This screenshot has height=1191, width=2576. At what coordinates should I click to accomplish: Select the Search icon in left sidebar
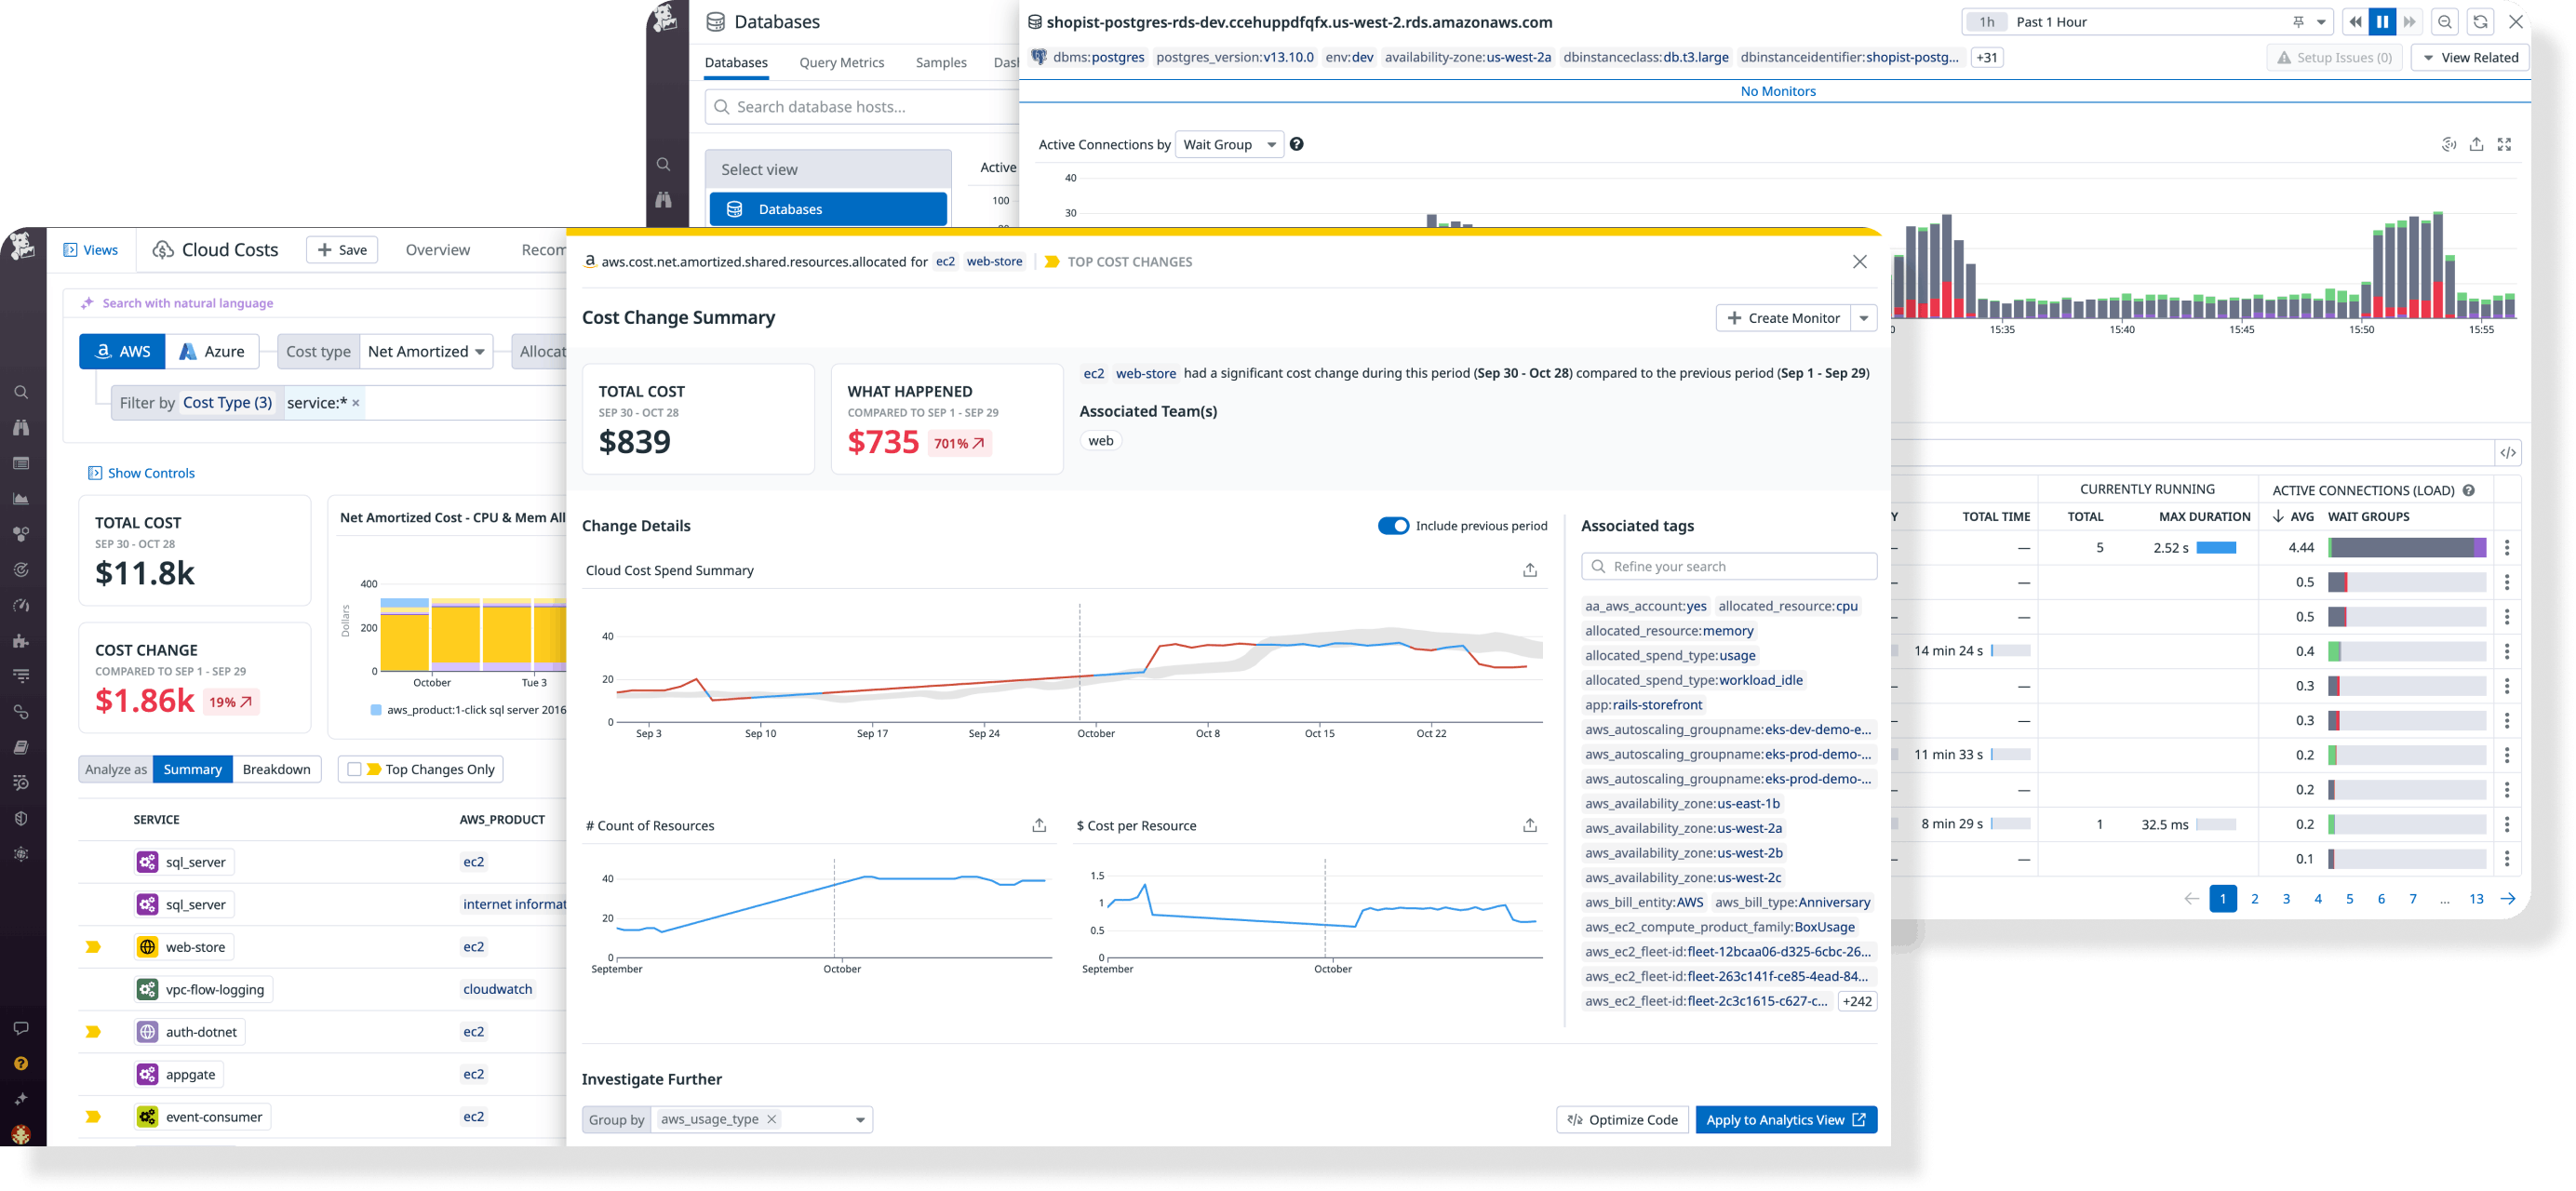pyautogui.click(x=21, y=392)
